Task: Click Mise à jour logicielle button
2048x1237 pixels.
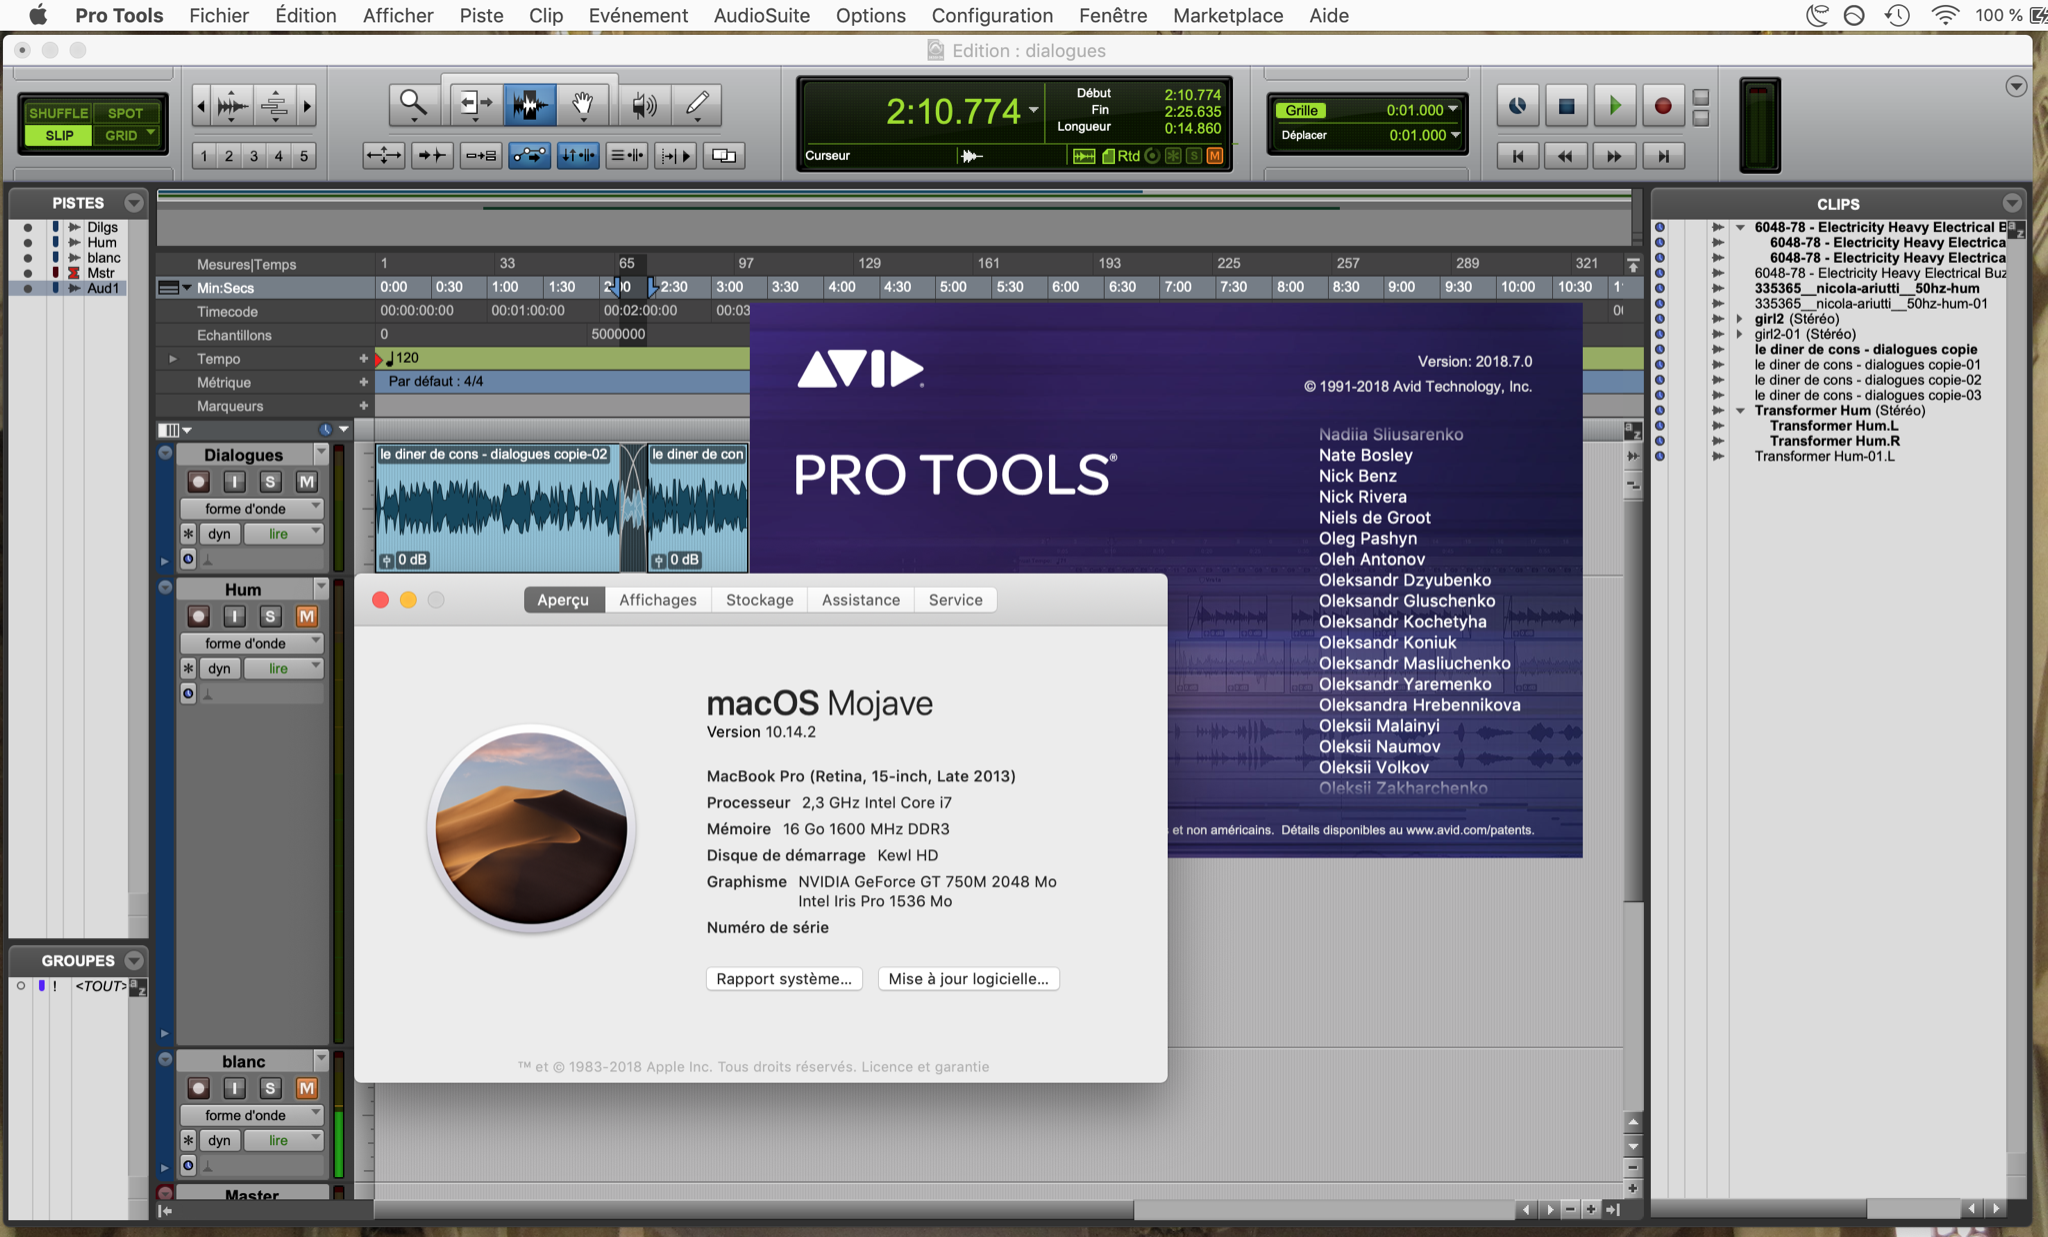Action: coord(968,979)
